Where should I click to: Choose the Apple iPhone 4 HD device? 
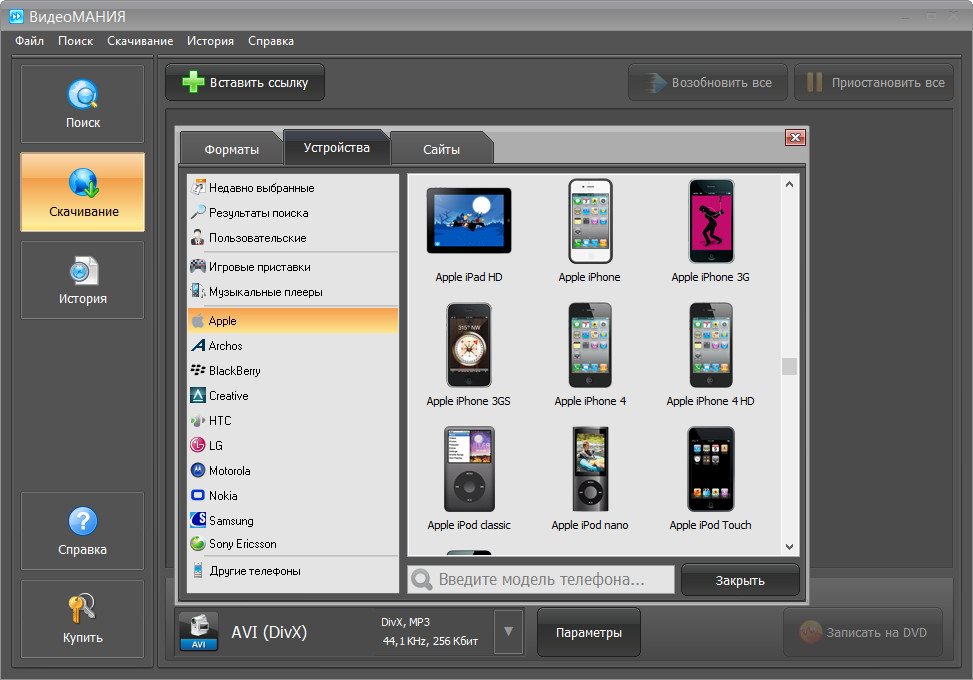pyautogui.click(x=711, y=355)
